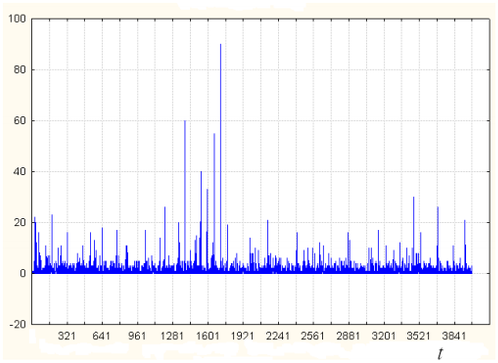498x363 pixels.
Task: Click the spike near 3521 reaching 30
Action: pos(414,235)
